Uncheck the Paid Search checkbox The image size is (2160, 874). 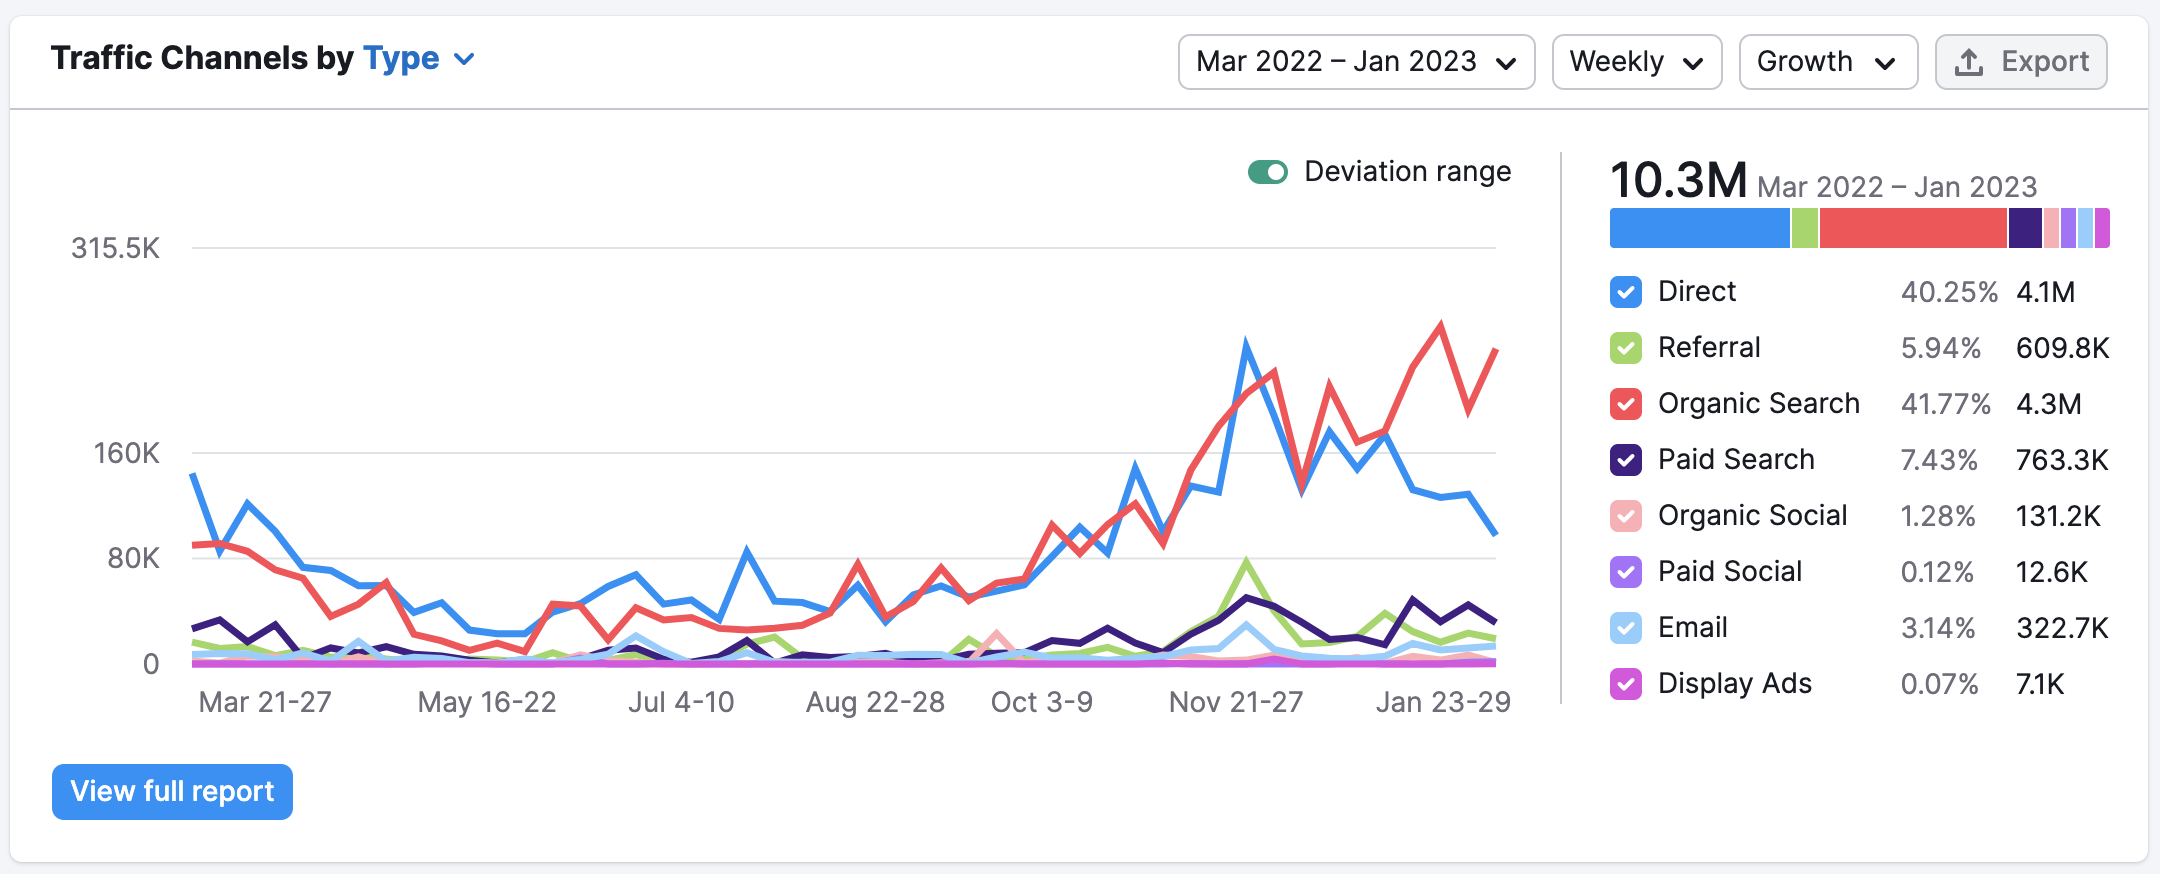1626,460
